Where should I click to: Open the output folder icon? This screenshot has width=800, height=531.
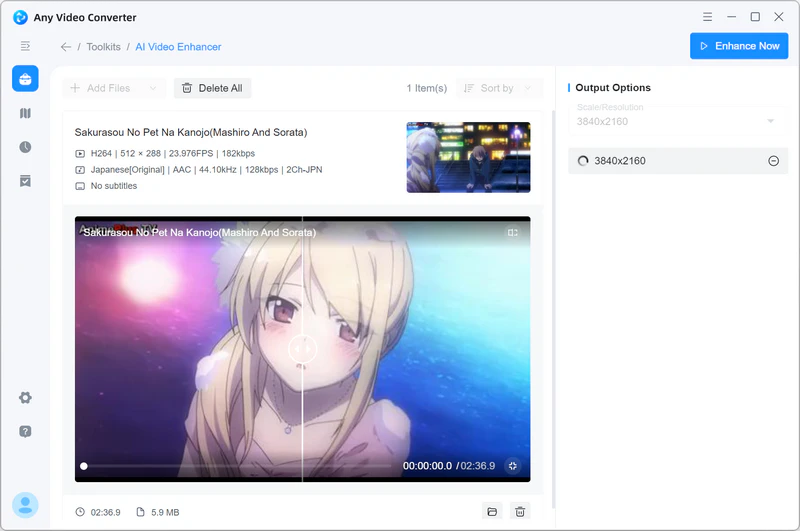[492, 512]
